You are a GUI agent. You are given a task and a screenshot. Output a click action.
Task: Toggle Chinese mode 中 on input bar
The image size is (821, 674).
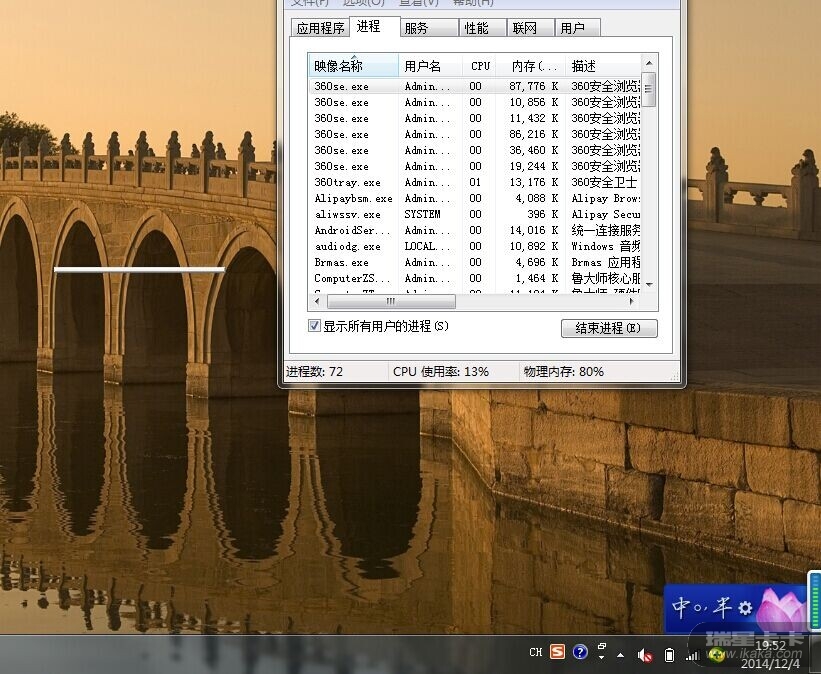point(682,607)
